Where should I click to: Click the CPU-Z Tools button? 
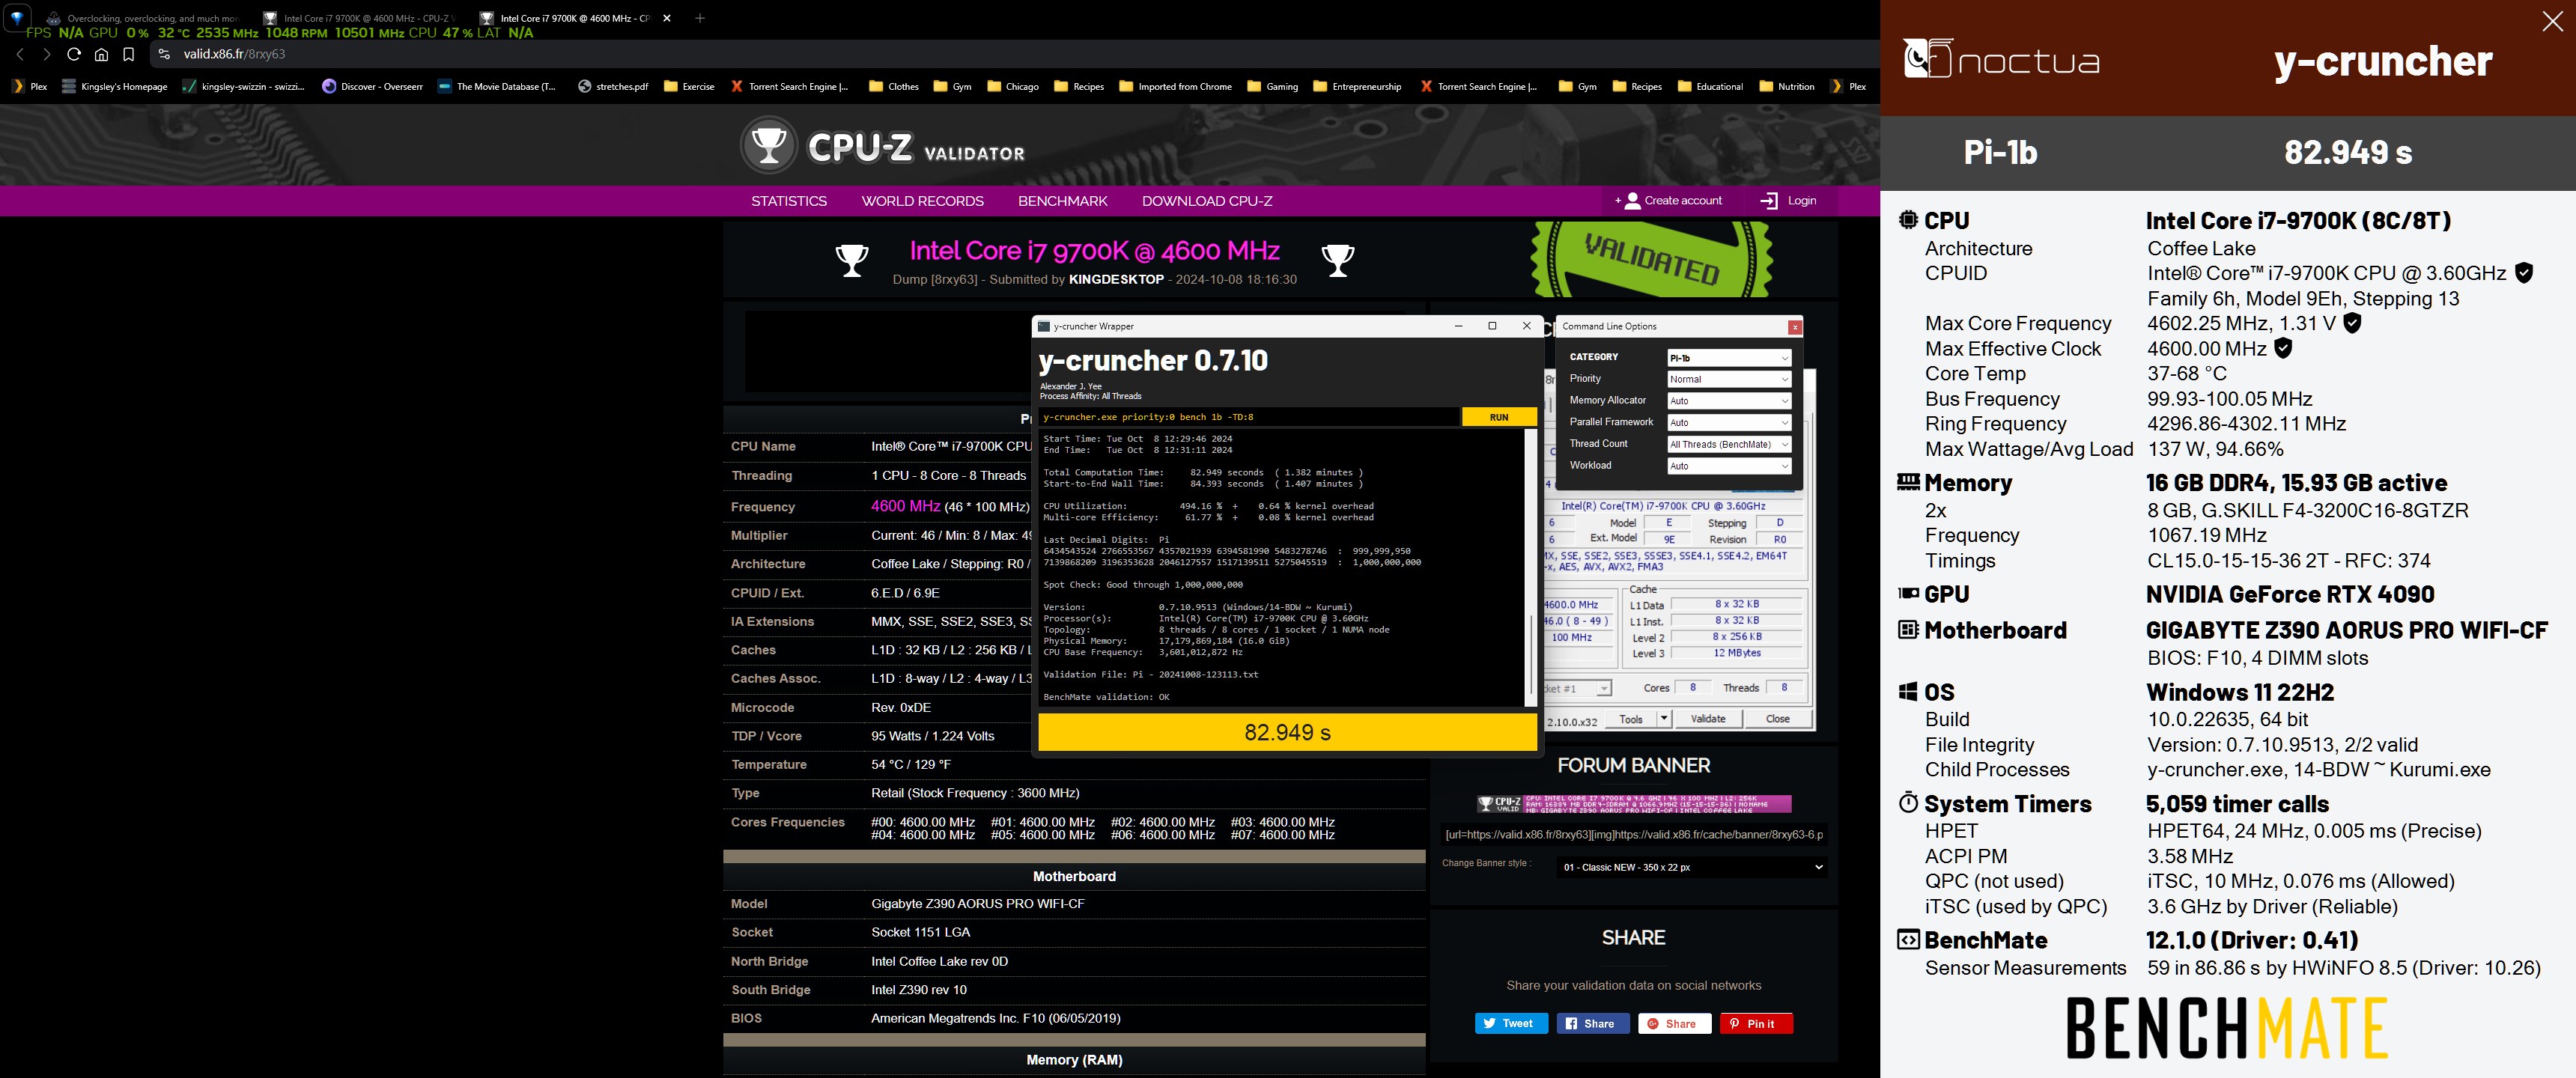(x=1630, y=718)
